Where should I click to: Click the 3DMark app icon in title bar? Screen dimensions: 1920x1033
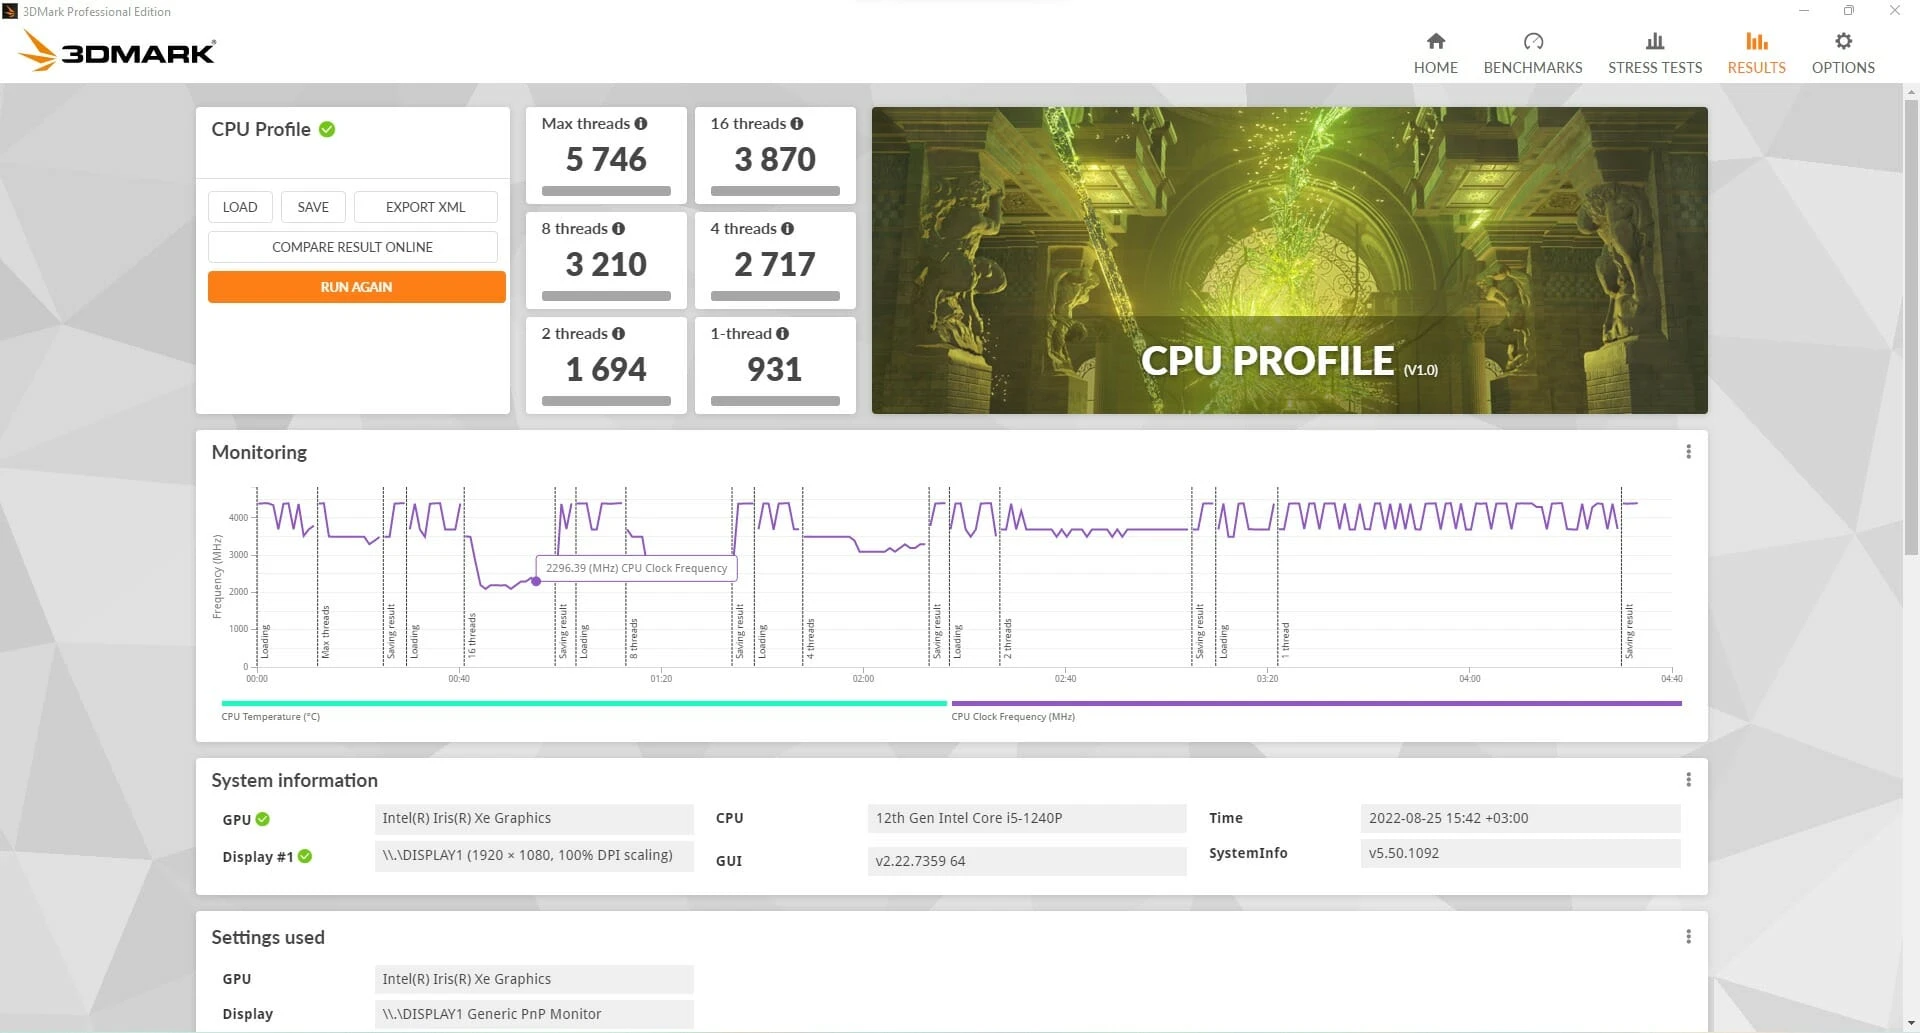[10, 11]
